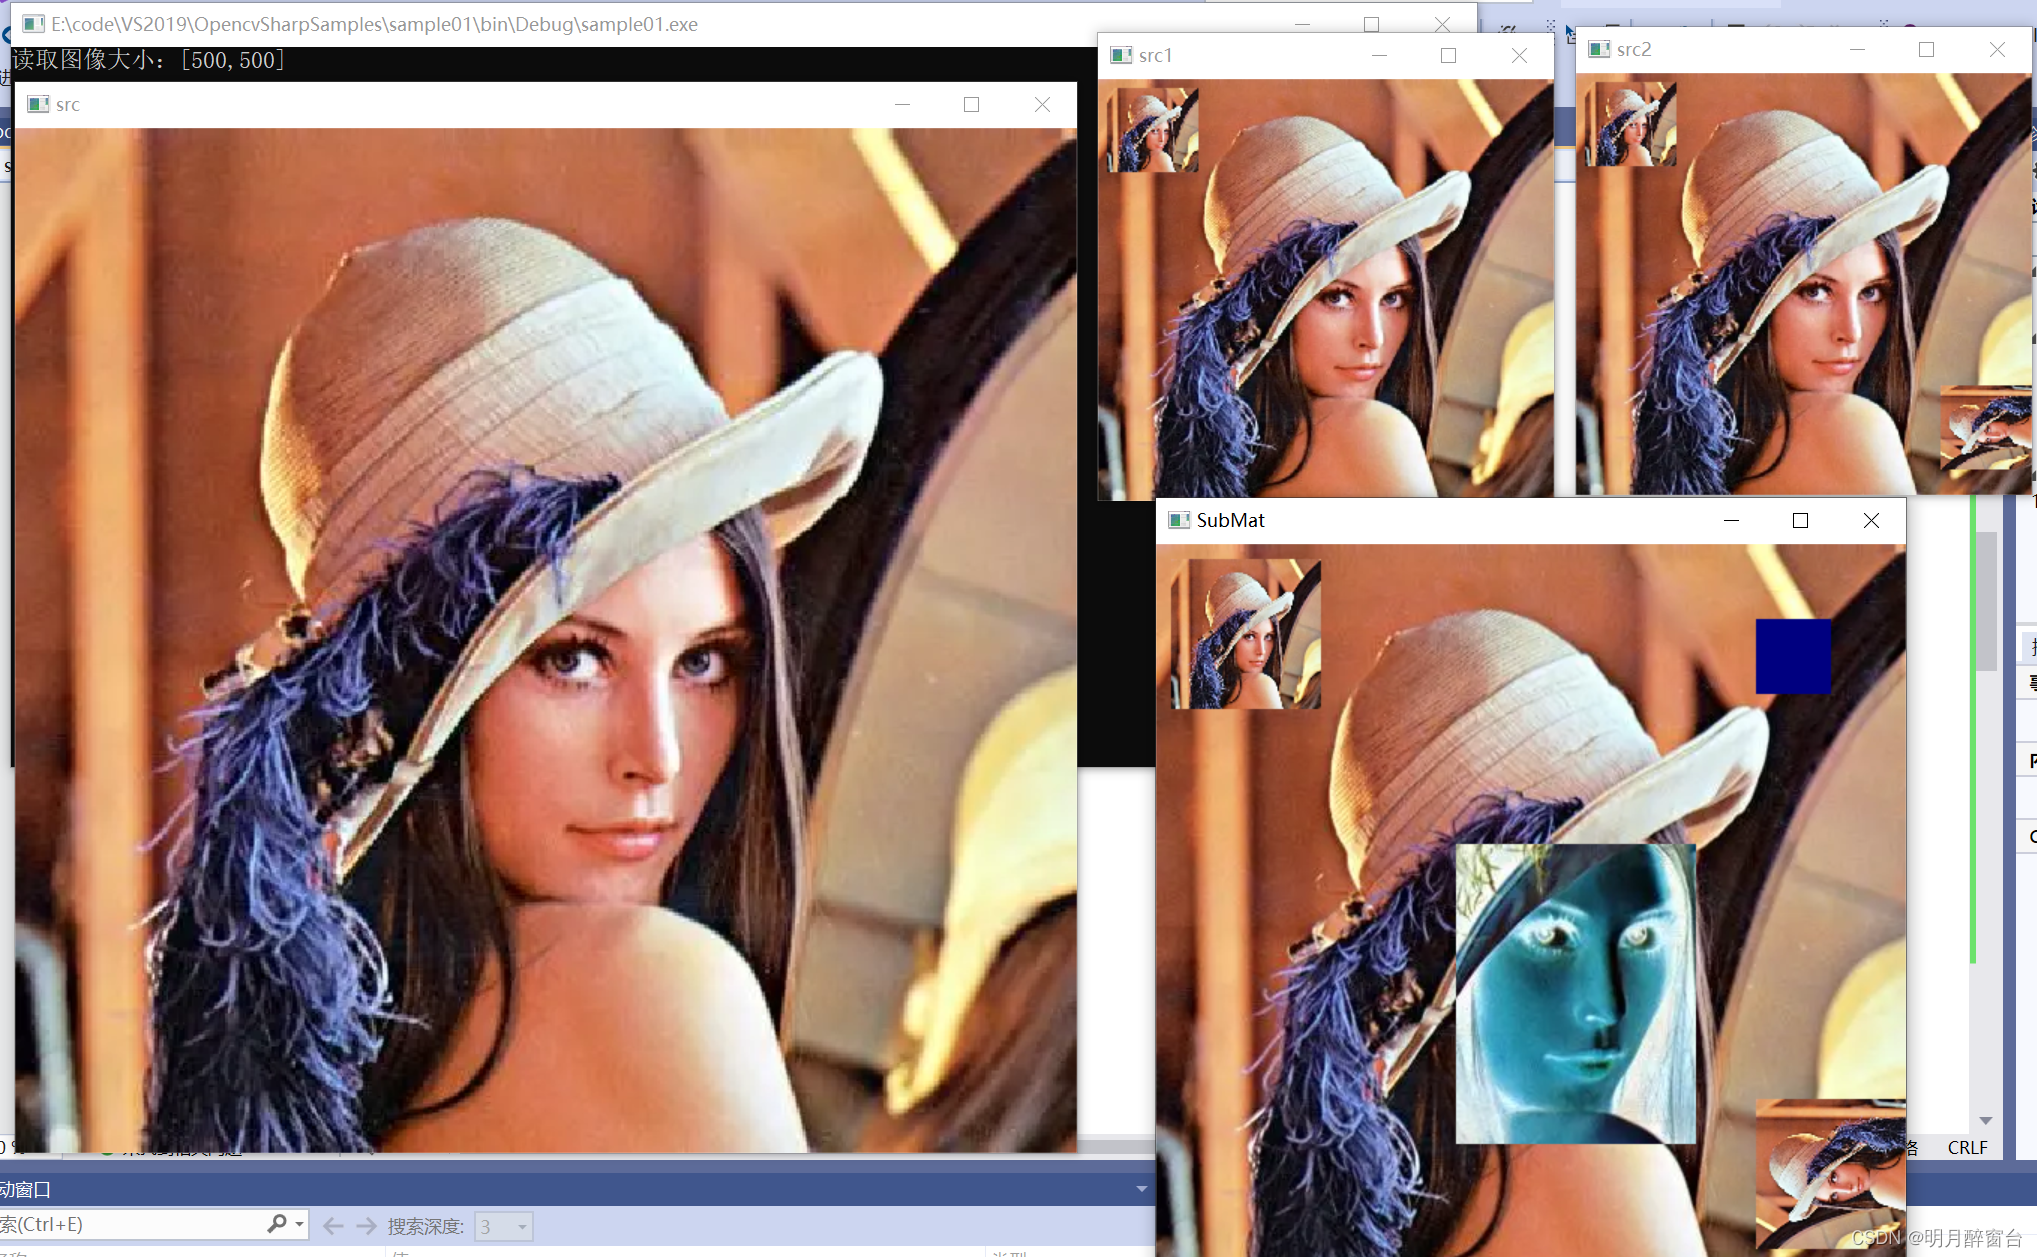
Task: Click the src window title icon
Action: coord(38,104)
